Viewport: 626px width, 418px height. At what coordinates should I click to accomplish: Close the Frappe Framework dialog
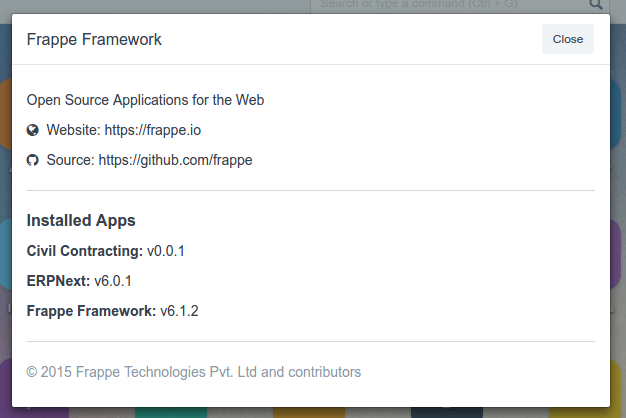pos(568,39)
